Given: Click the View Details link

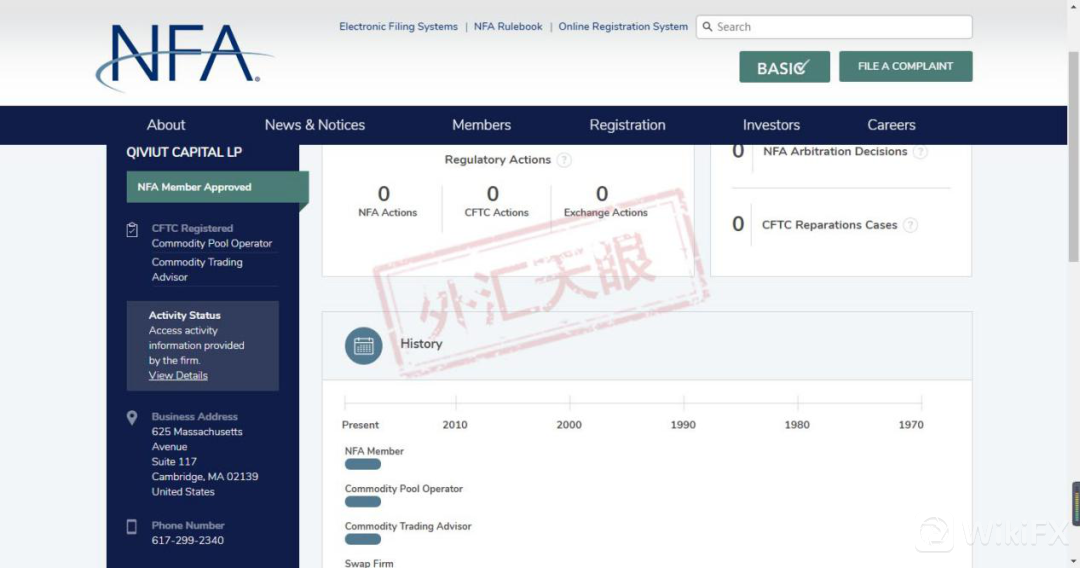Looking at the screenshot, I should [178, 375].
